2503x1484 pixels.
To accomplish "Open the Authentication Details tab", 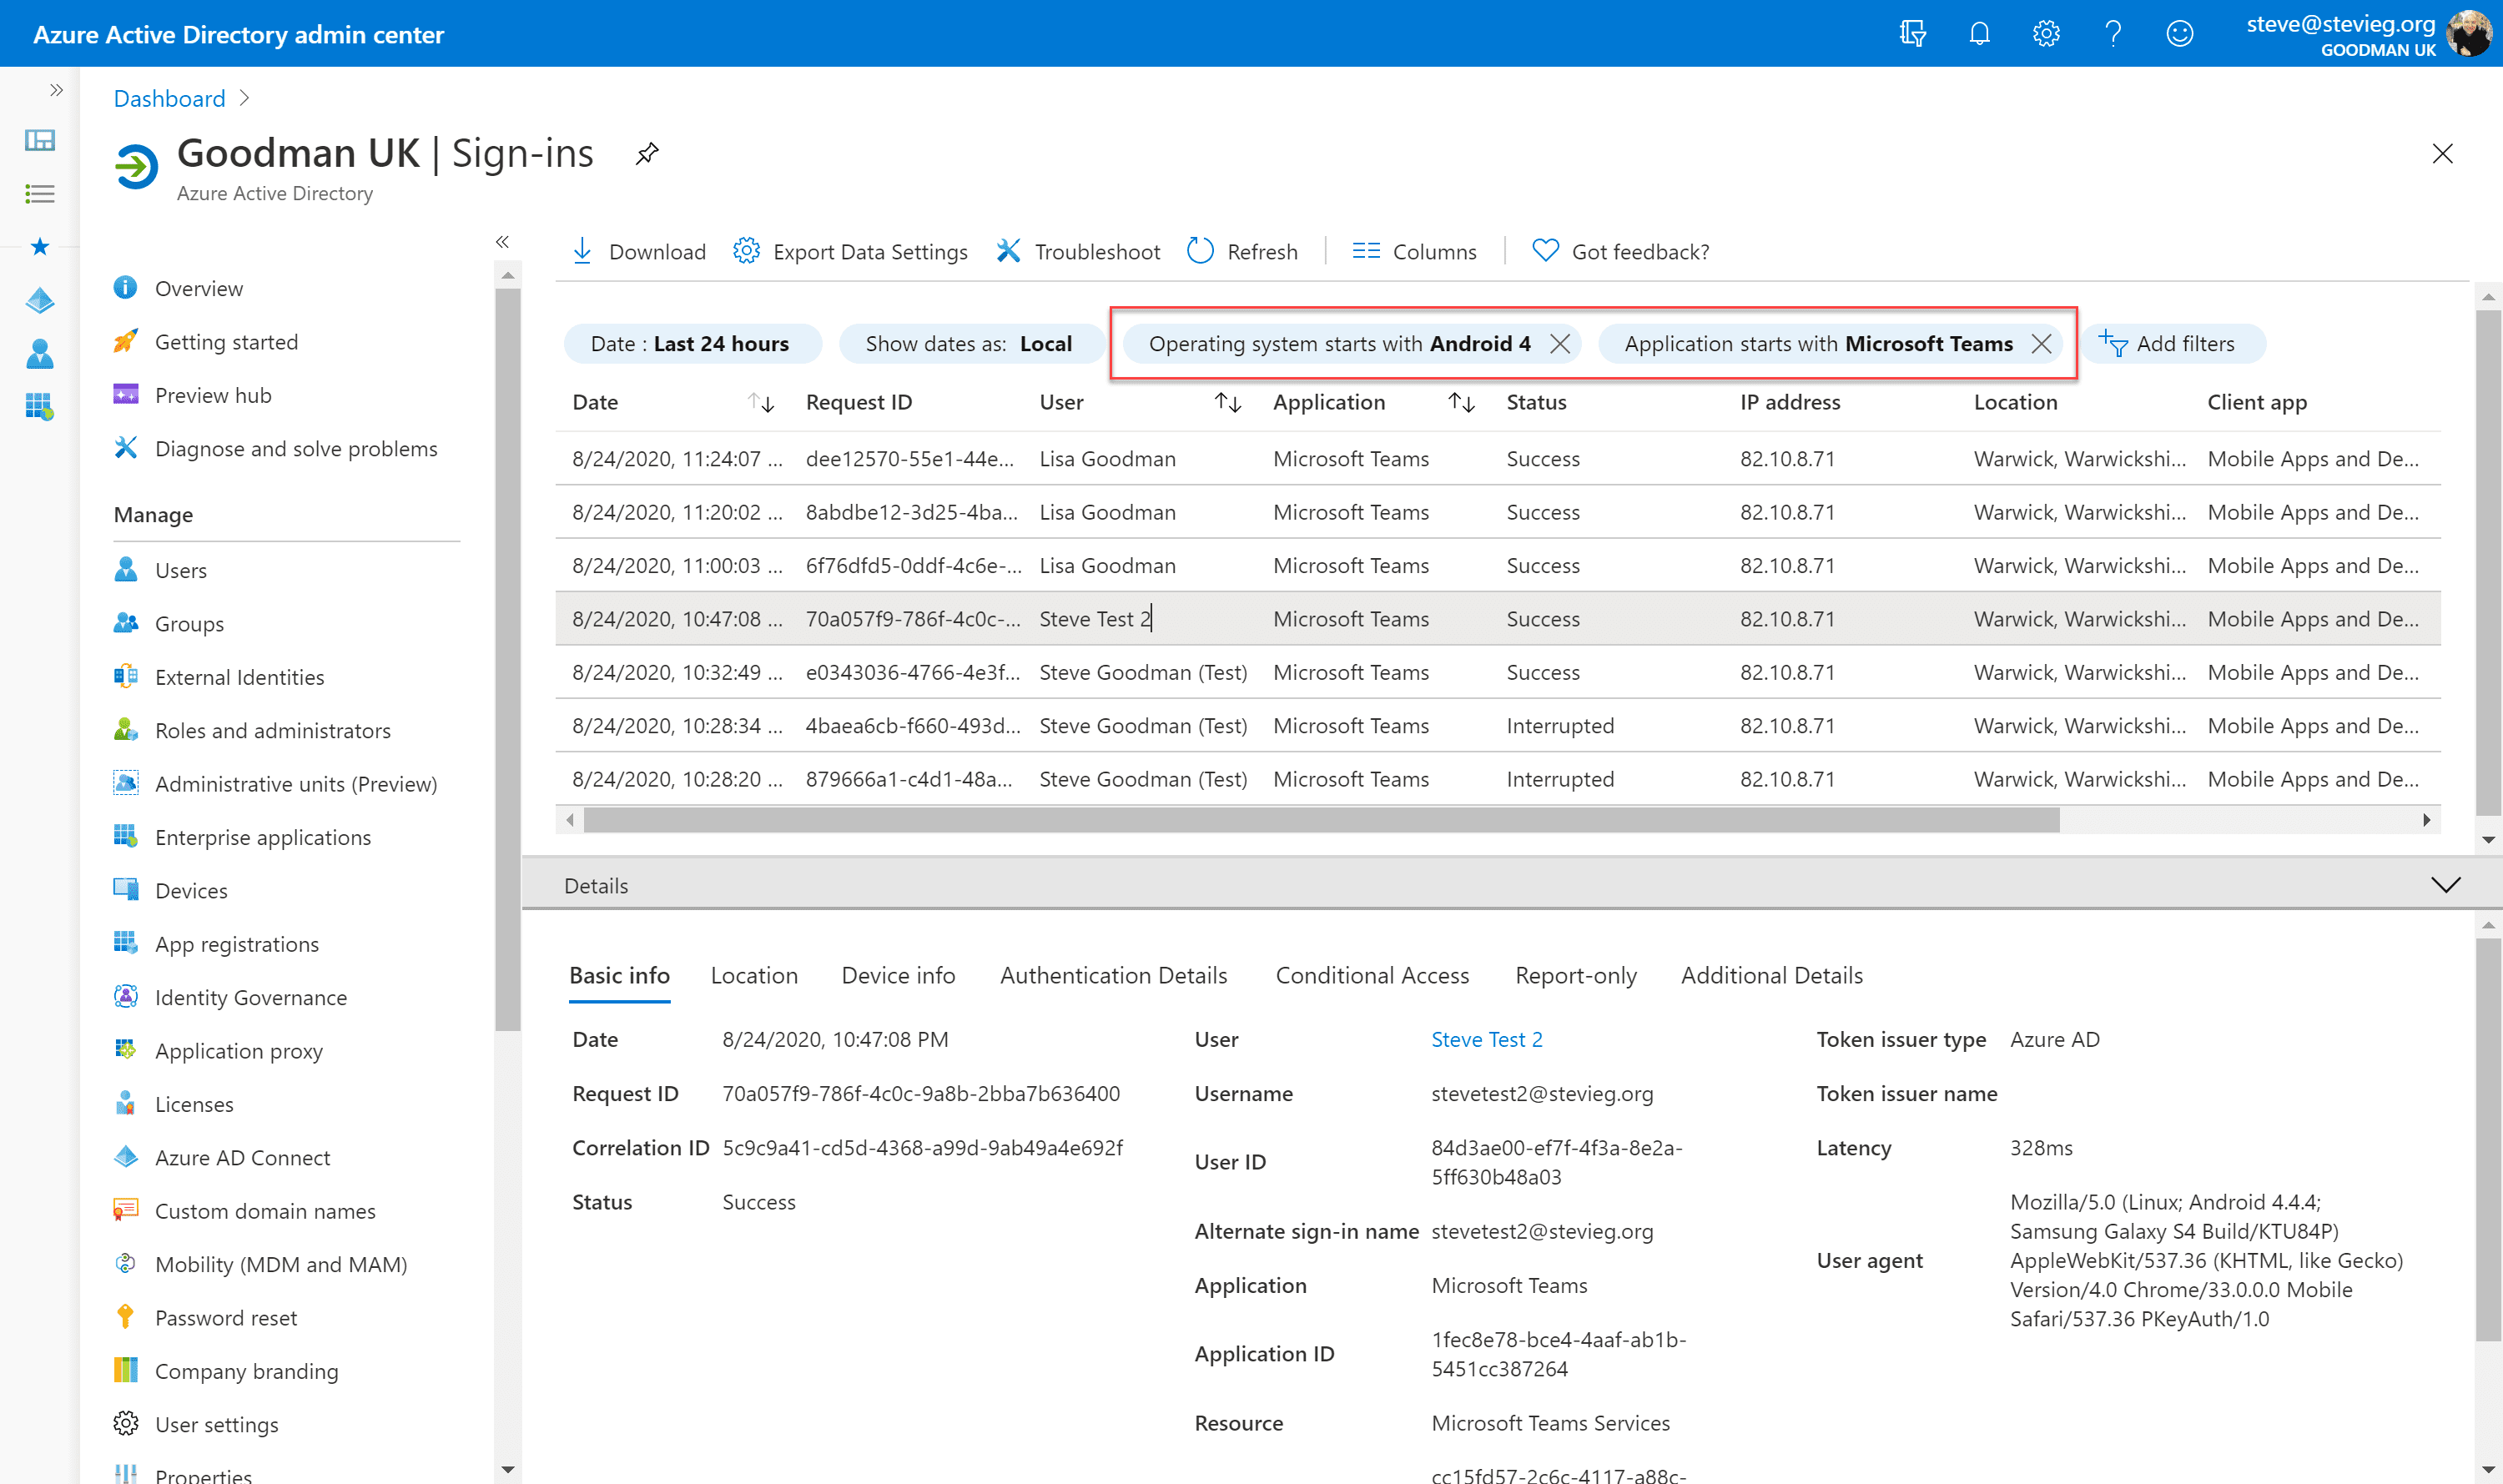I will pyautogui.click(x=1113, y=976).
